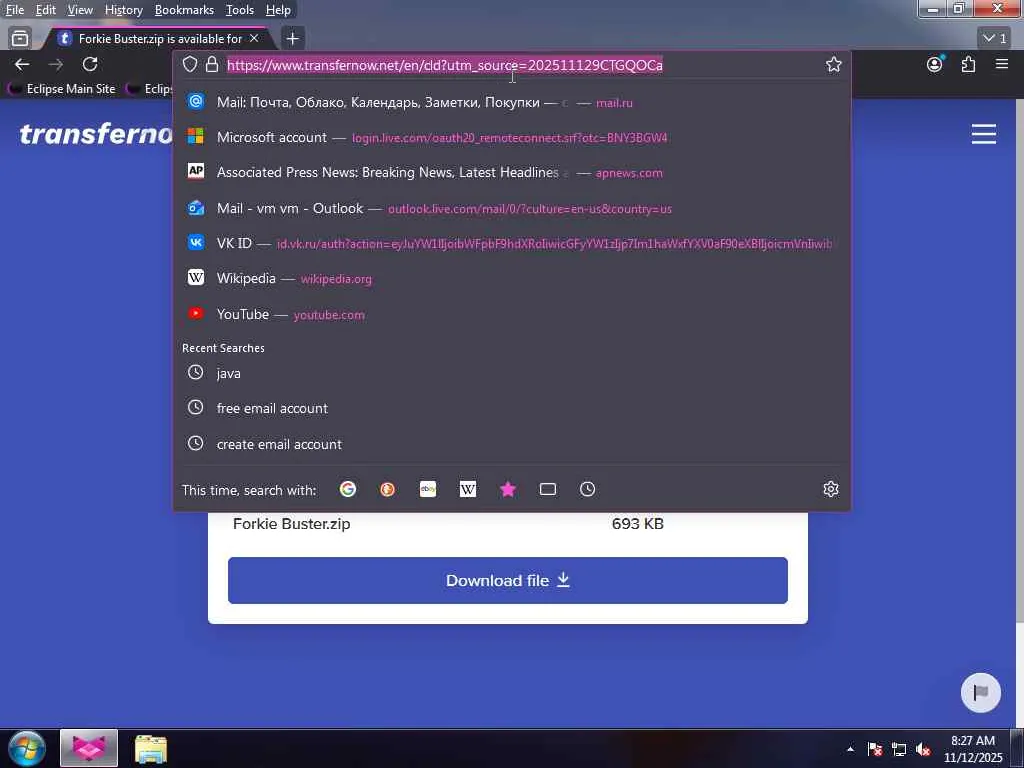Viewport: 1024px width, 768px height.
Task: Open search settings gear icon
Action: [x=831, y=489]
